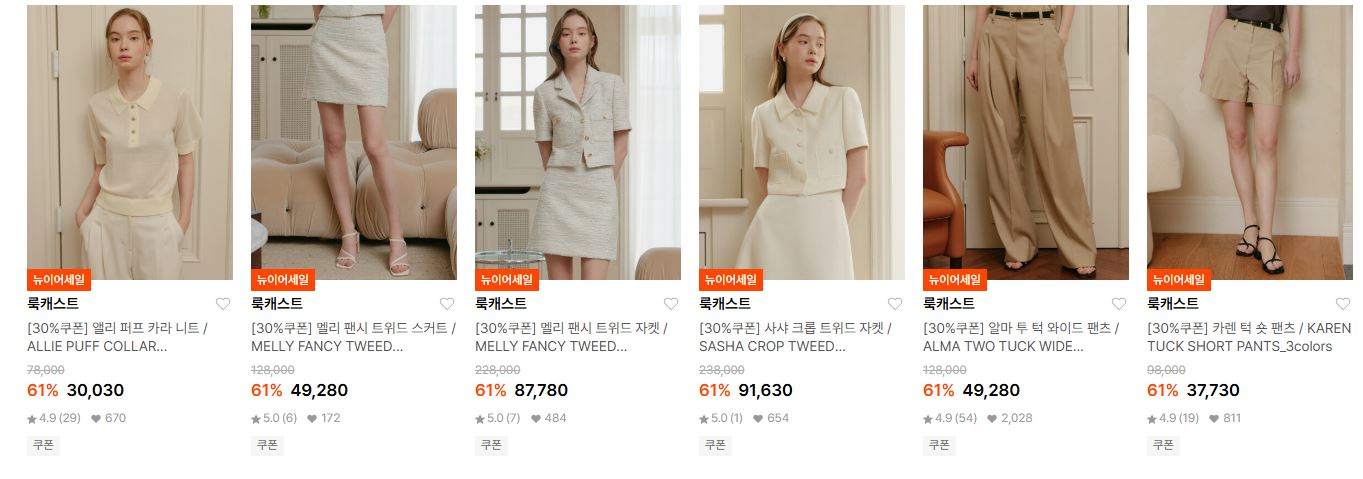This screenshot has height=479, width=1363.
Task: Click brand name 룩캐스트 above Melly Tweed jacket
Action: (x=501, y=303)
